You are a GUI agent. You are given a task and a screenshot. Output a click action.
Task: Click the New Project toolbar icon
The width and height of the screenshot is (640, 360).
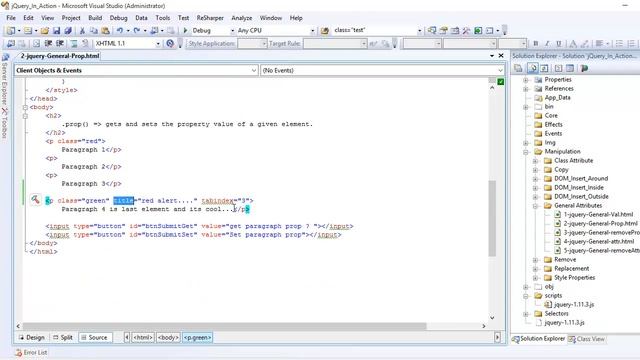(x=11, y=31)
